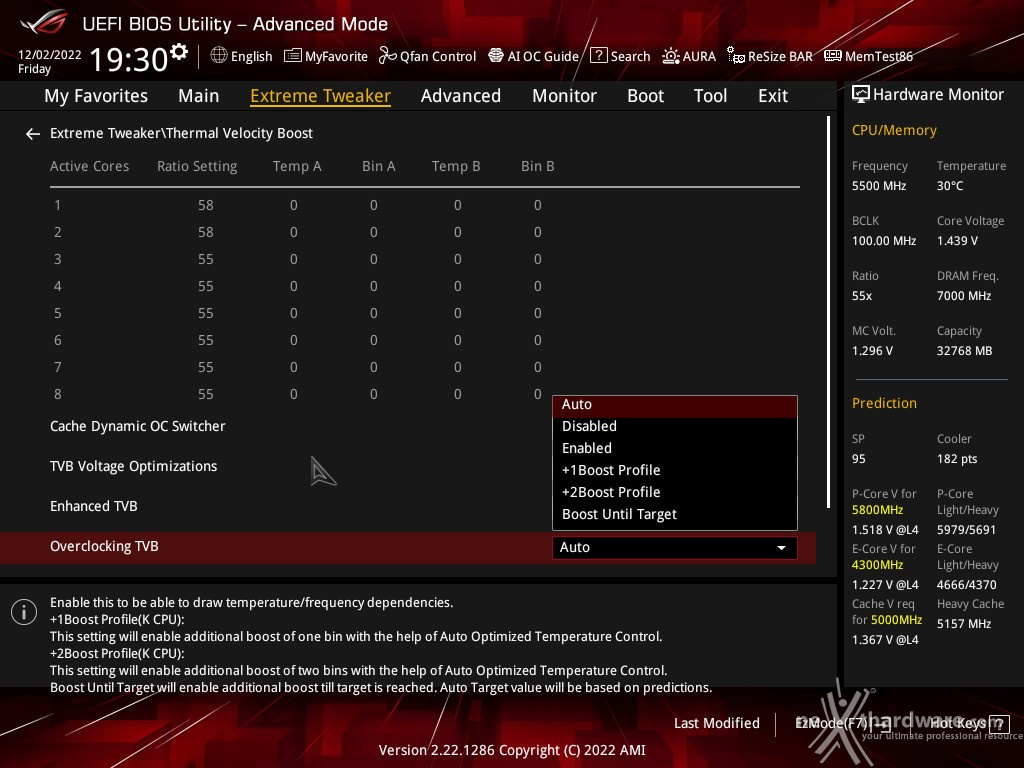Choose Enabled in the dropdown list
Screen dimensions: 1024x768
(675, 449)
